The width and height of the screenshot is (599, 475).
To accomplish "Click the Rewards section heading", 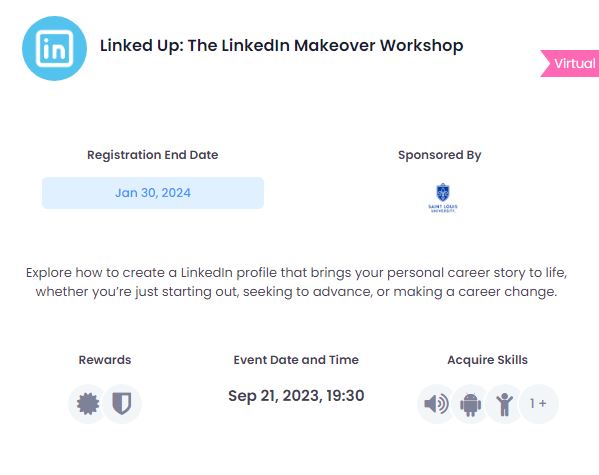I will click(105, 360).
